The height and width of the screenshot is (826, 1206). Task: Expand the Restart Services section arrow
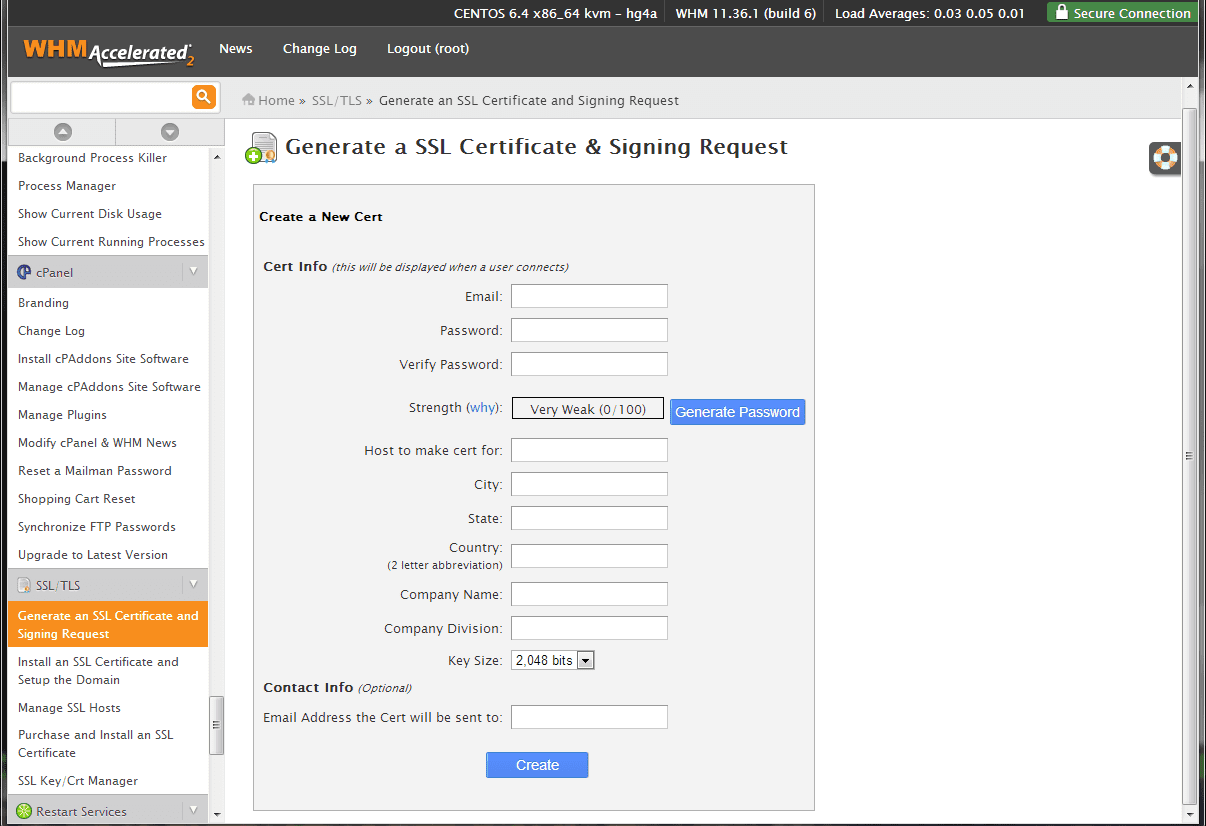pos(193,809)
